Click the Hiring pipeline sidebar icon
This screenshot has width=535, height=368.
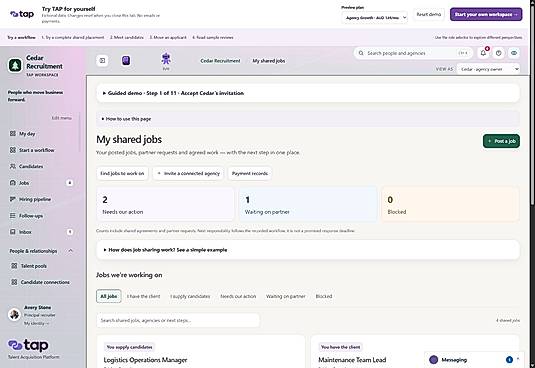13,199
